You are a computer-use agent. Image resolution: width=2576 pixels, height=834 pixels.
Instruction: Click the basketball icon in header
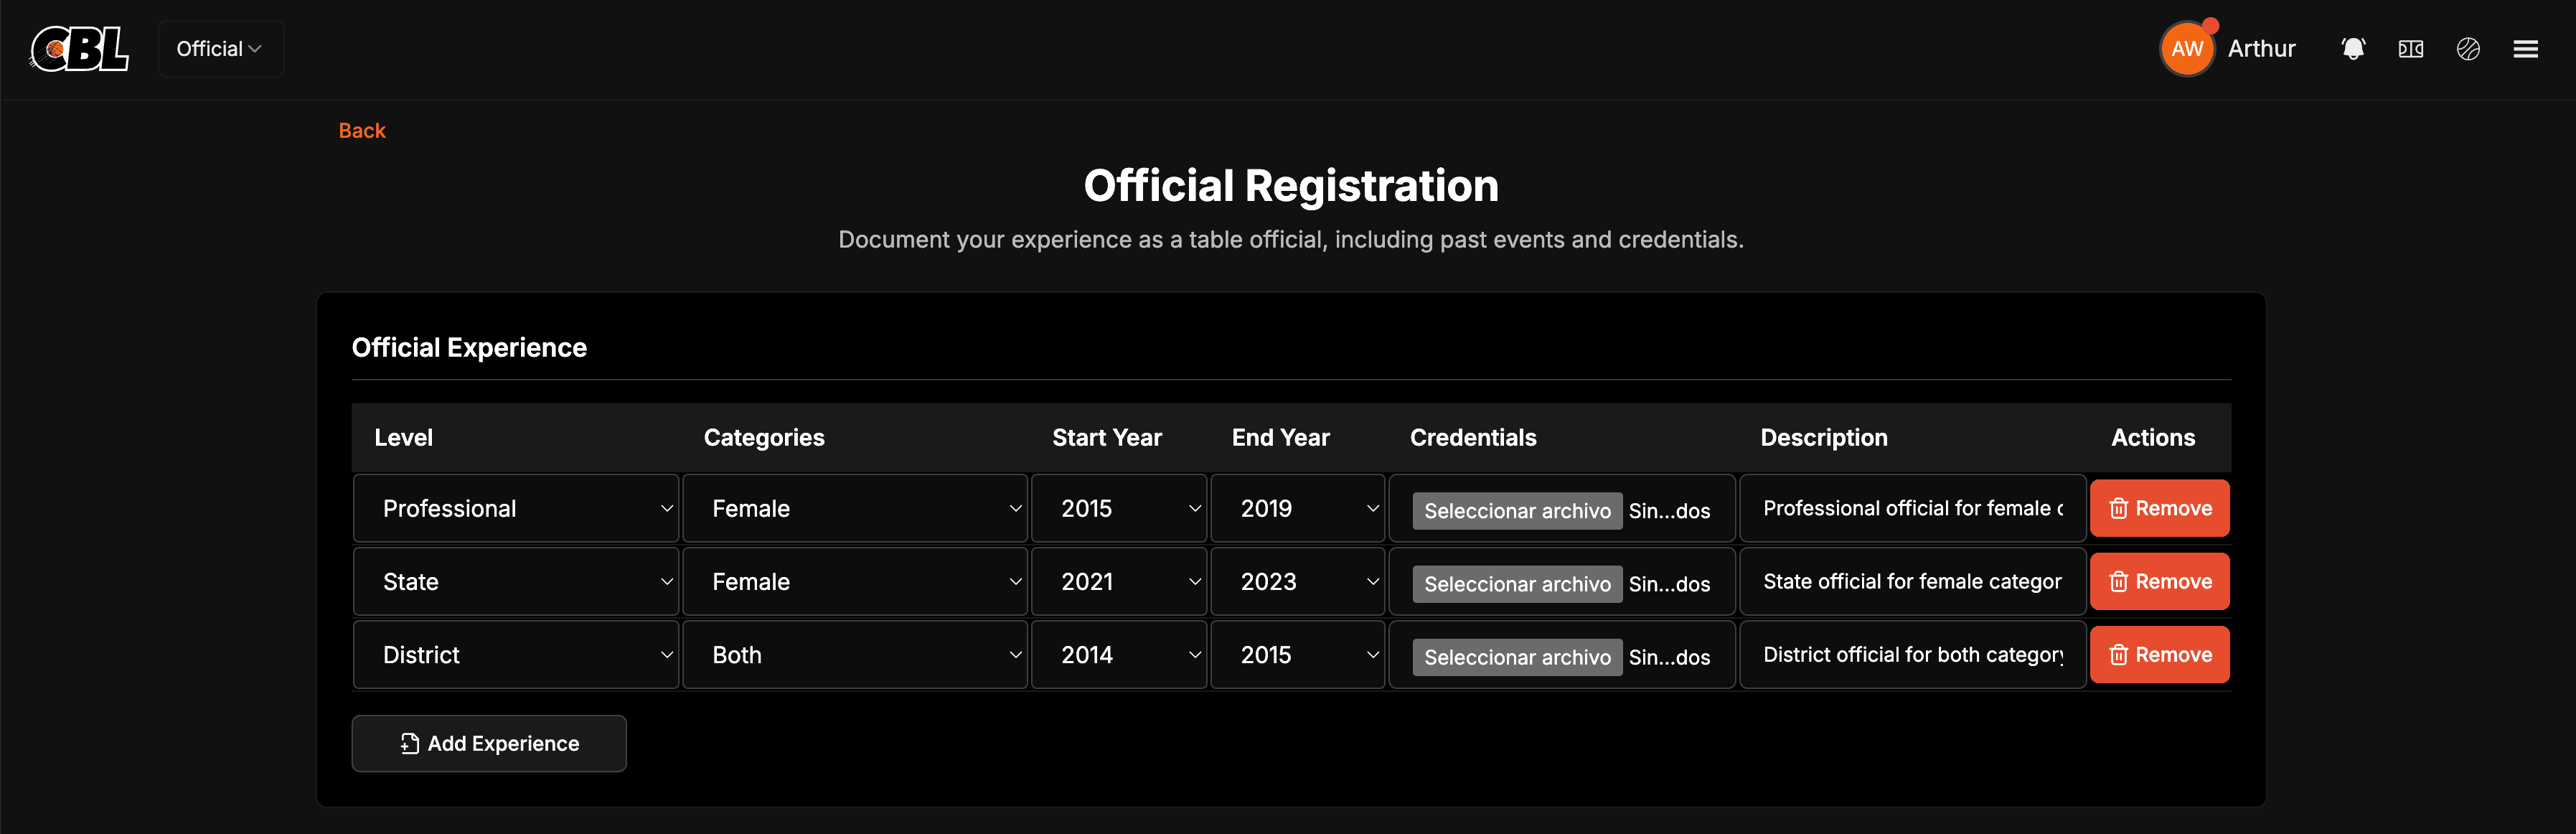(2467, 49)
